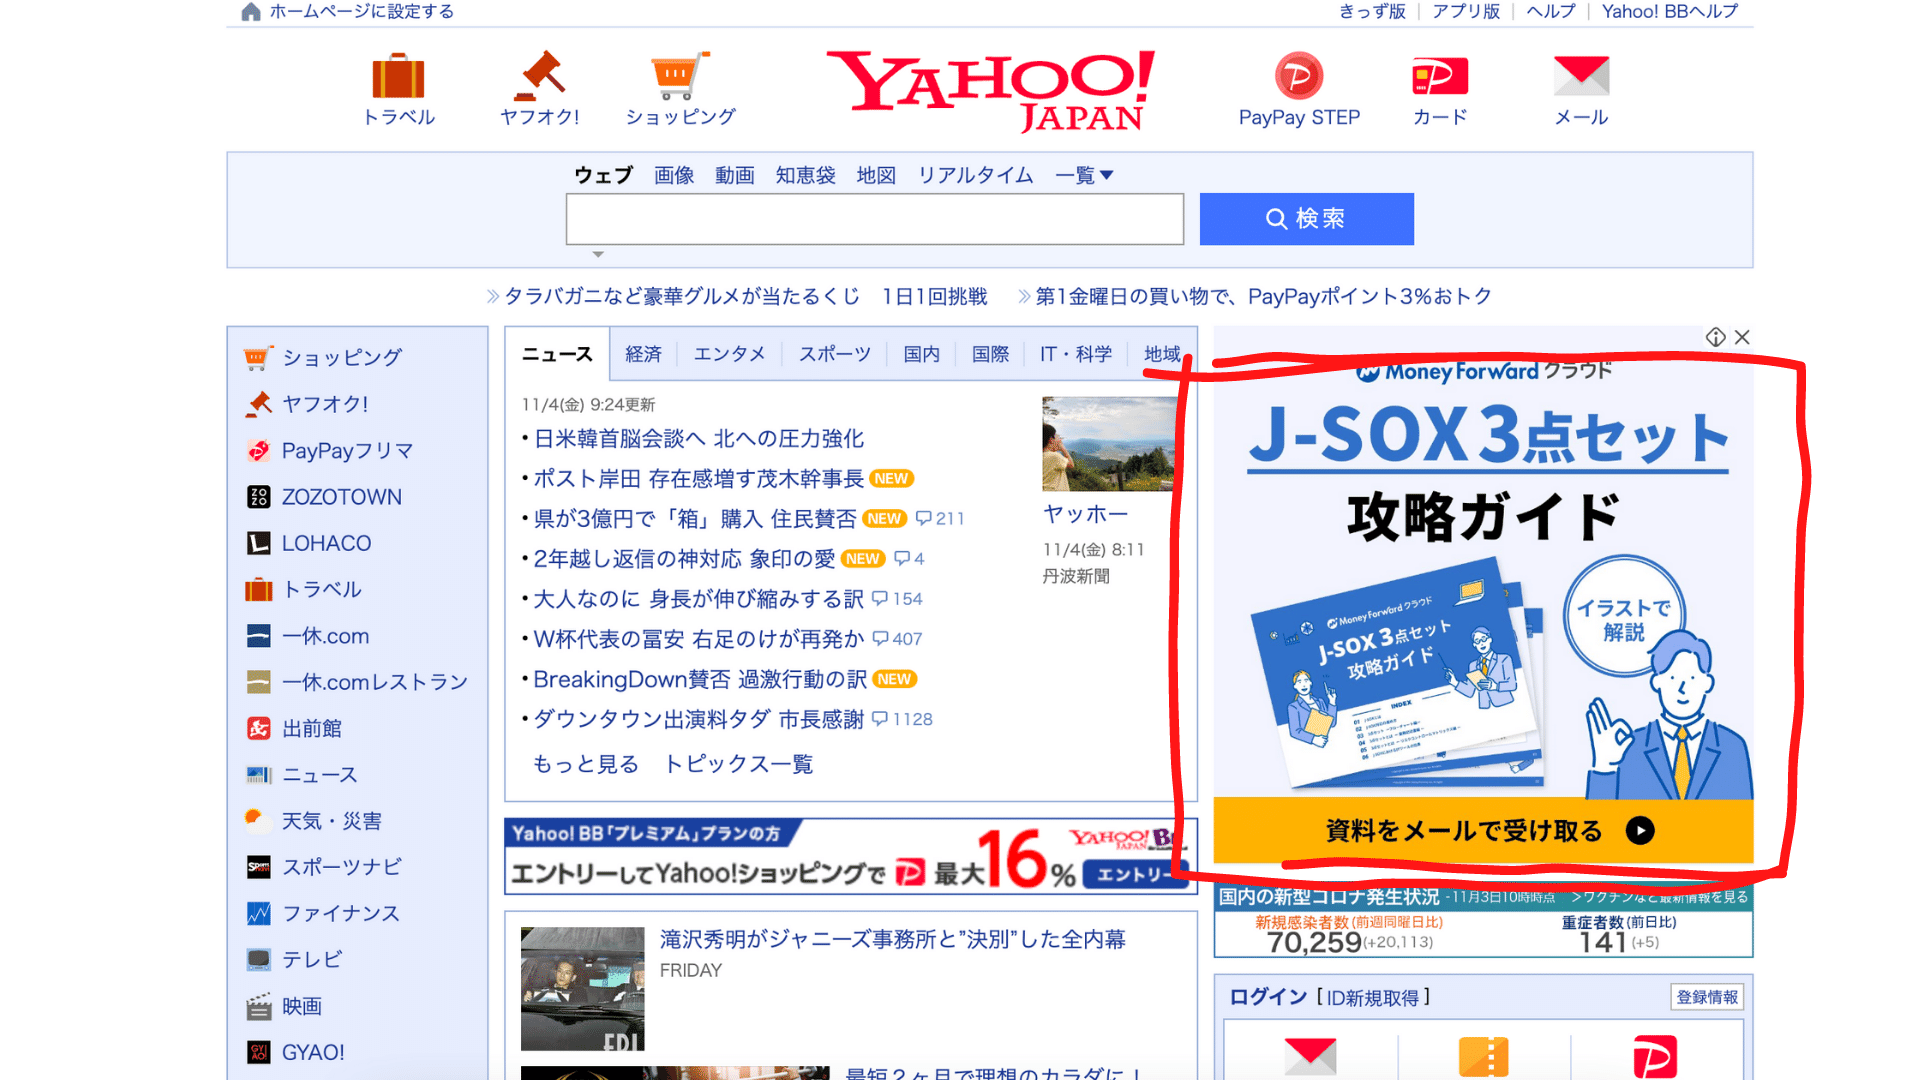The height and width of the screenshot is (1080, 1920).
Task: Click the LOHACO icon in the sidebar
Action: (258, 543)
